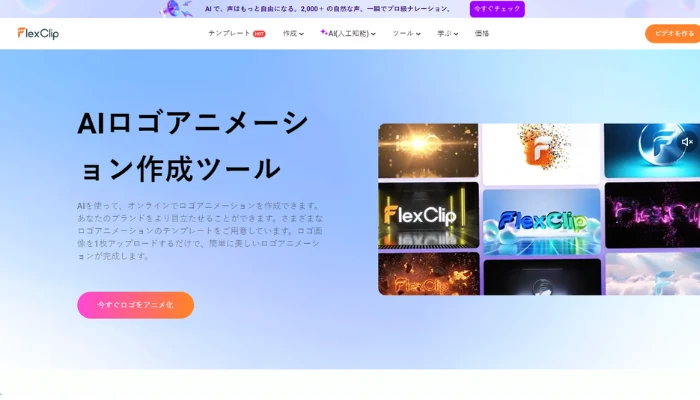Unmute the video preview speaker icon

tap(687, 142)
